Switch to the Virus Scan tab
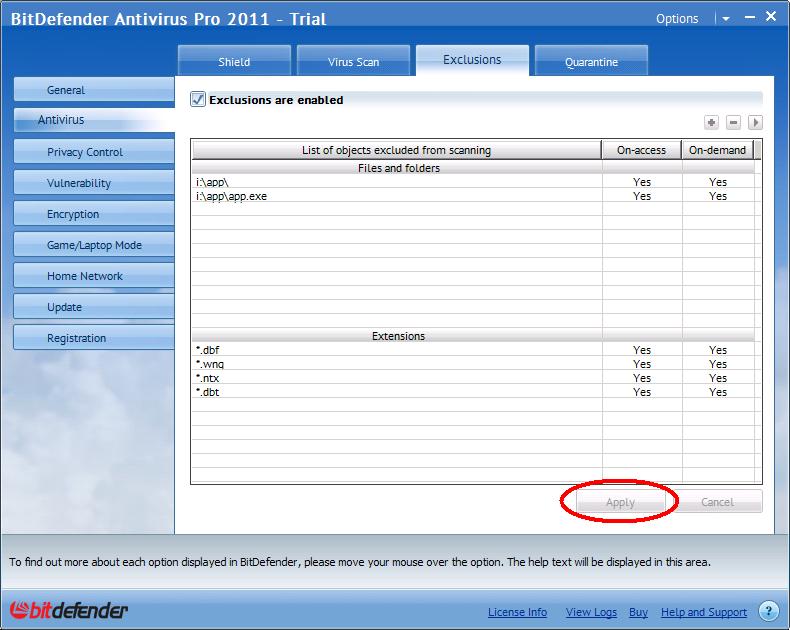The width and height of the screenshot is (790, 630). (x=353, y=62)
